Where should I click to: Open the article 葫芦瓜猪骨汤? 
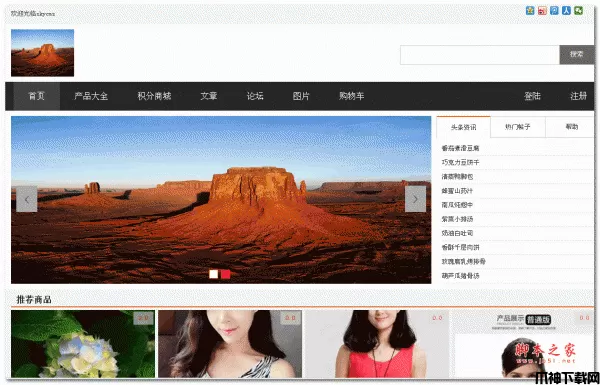[460, 276]
